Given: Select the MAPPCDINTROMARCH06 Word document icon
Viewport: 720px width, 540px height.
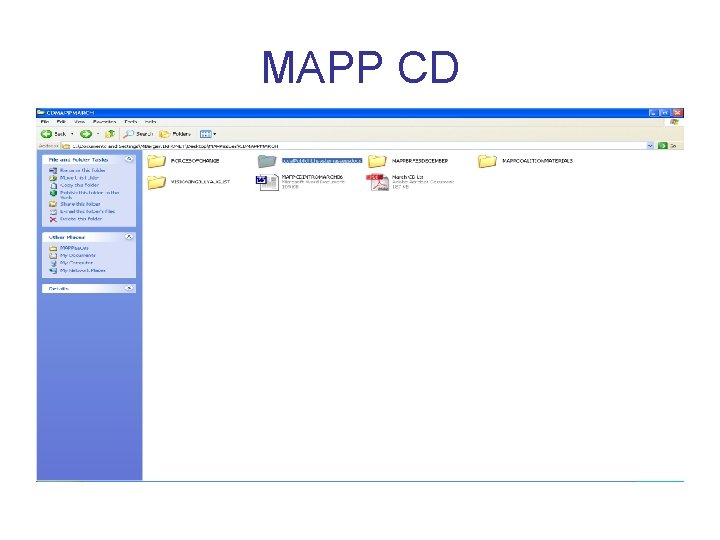Looking at the screenshot, I should click(x=267, y=182).
